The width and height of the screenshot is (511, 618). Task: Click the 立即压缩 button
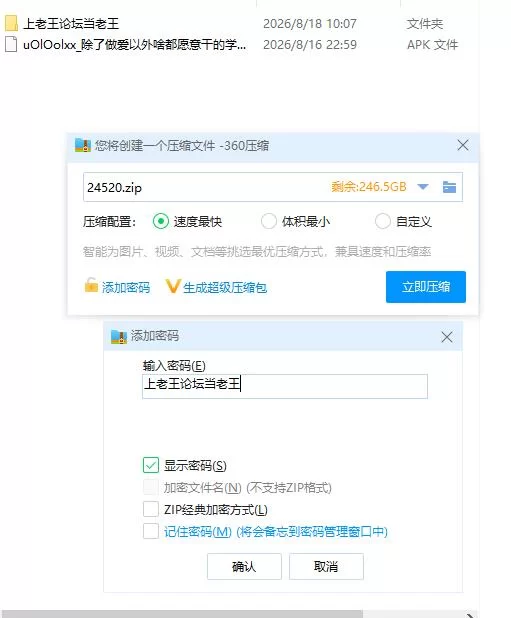click(x=426, y=287)
